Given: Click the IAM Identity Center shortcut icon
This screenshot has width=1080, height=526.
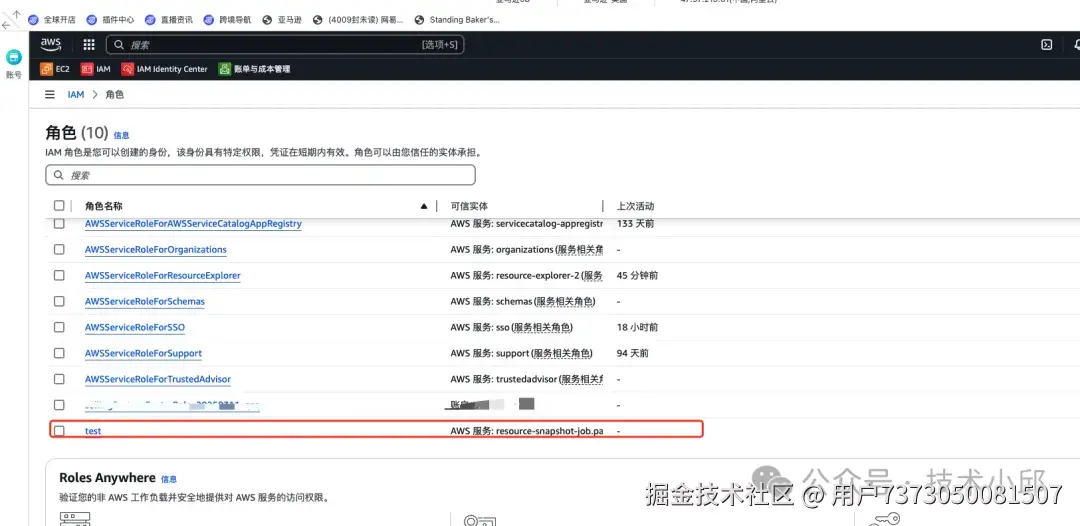Looking at the screenshot, I should click(127, 69).
